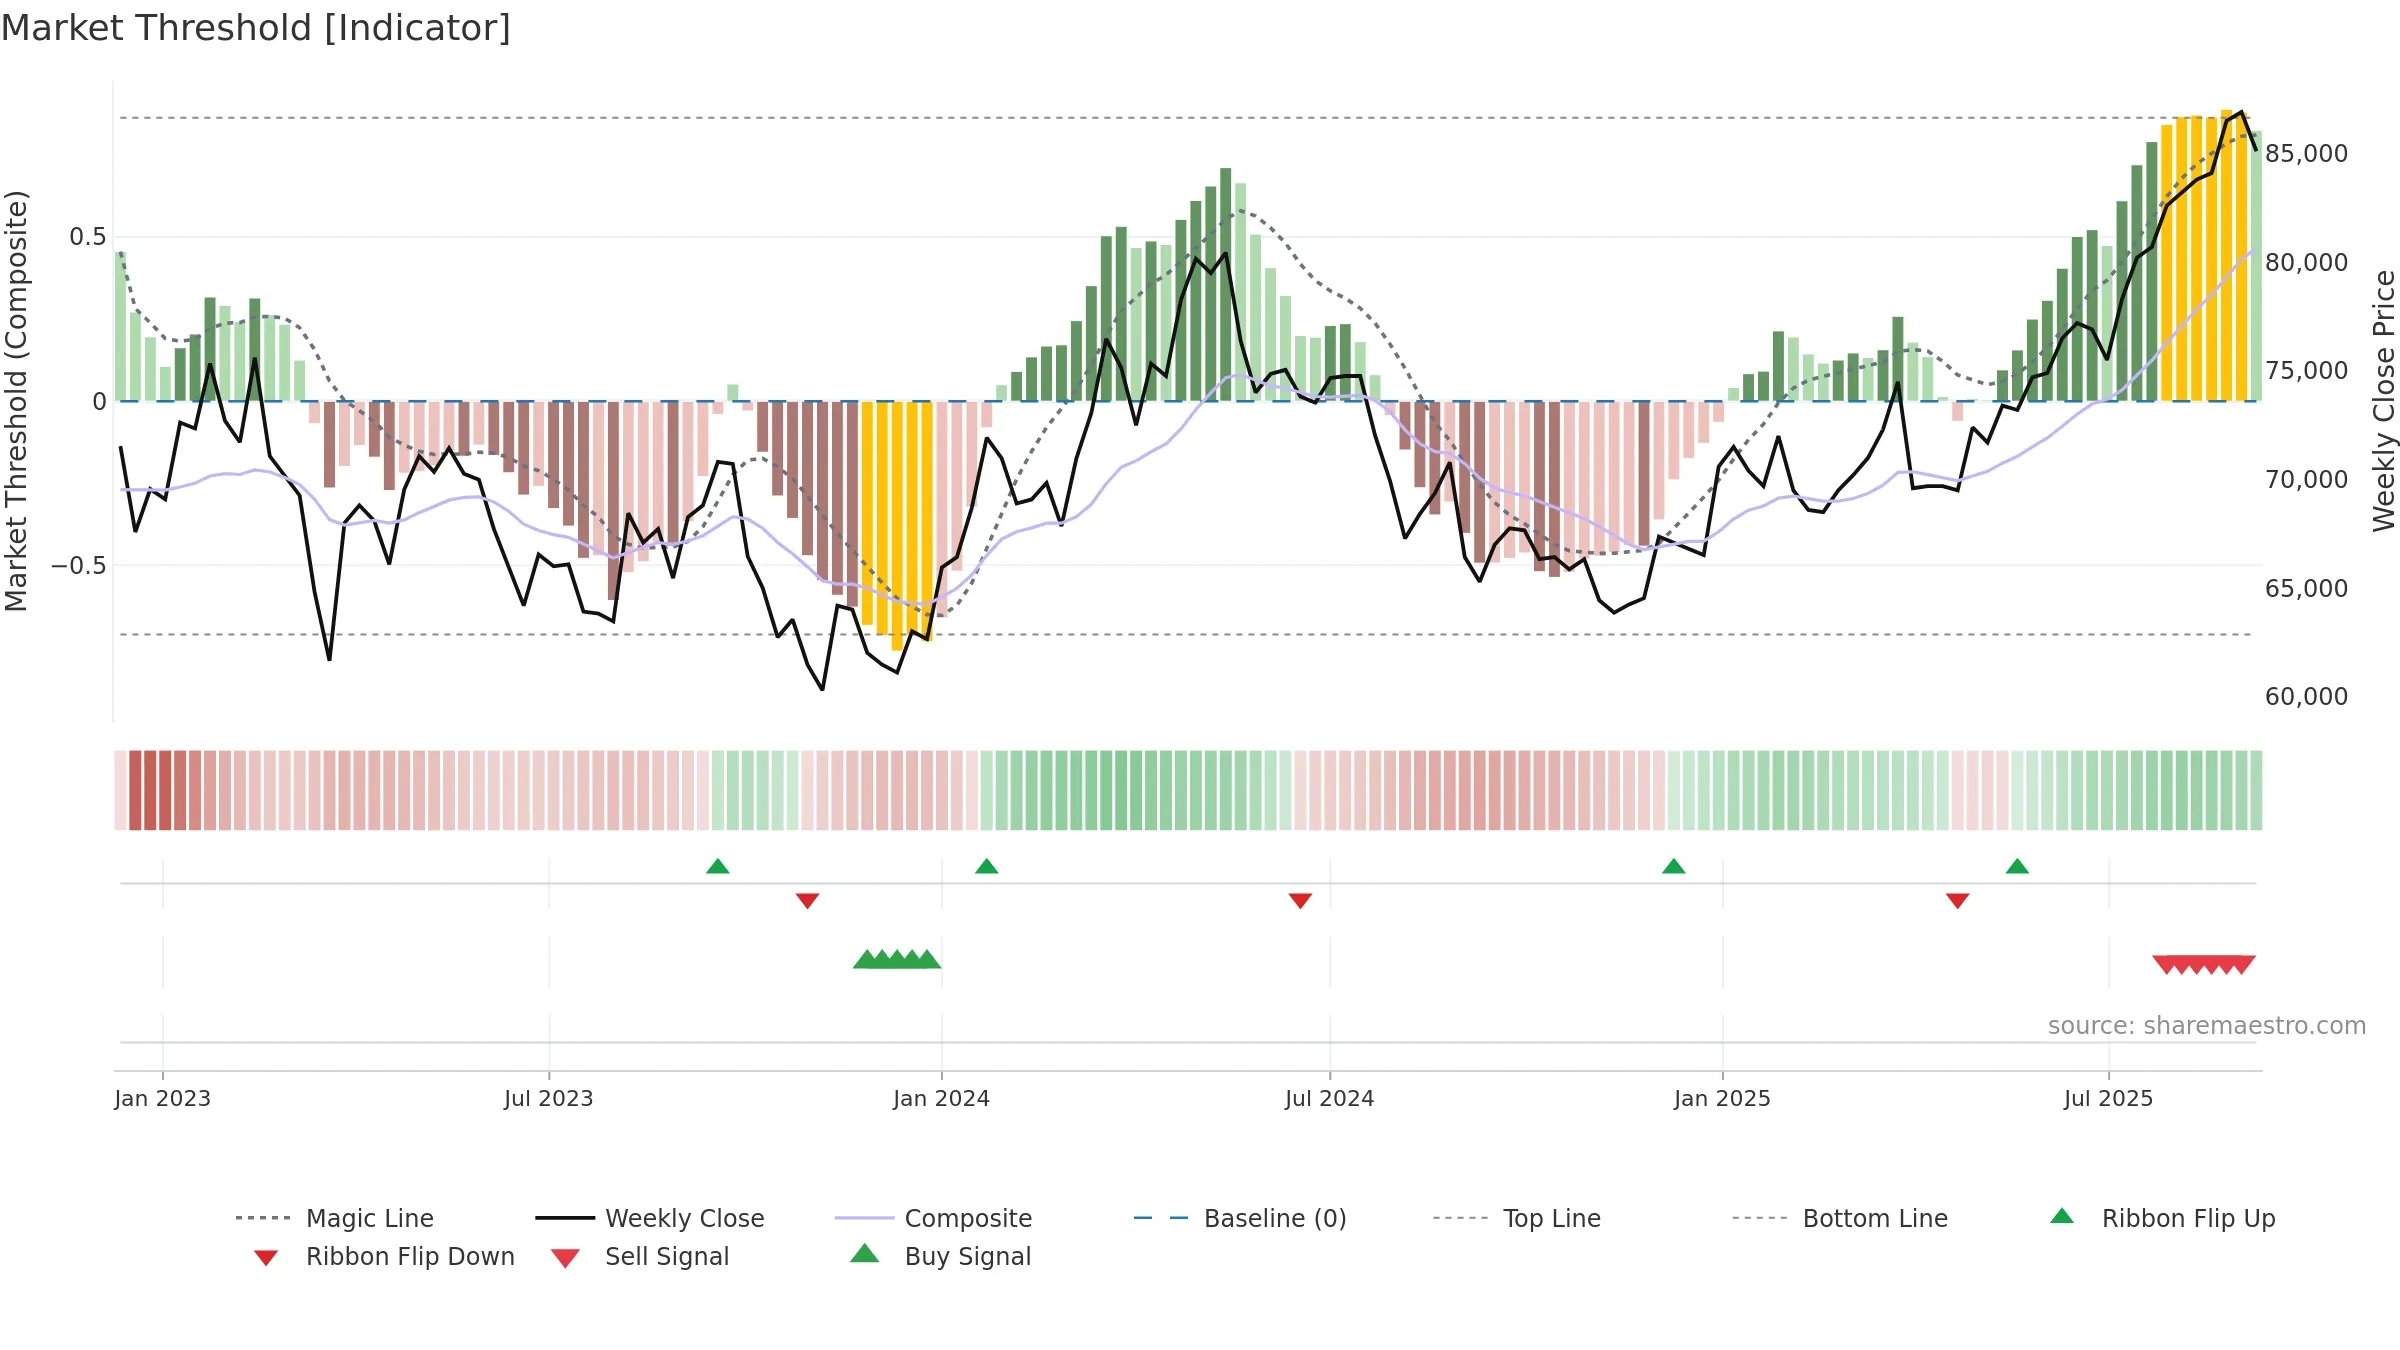Image resolution: width=2400 pixels, height=1350 pixels.
Task: Click the Jan 2023 x-axis label
Action: [x=163, y=1098]
